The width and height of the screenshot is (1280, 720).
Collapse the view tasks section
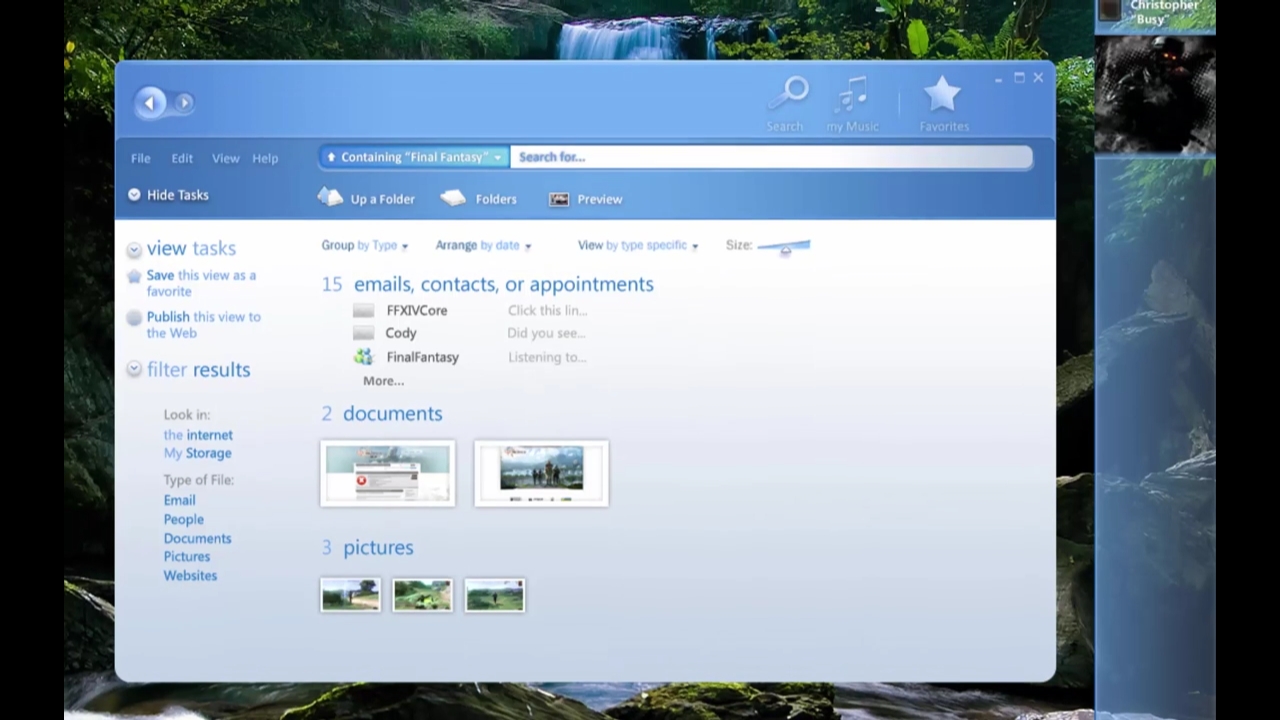click(134, 249)
